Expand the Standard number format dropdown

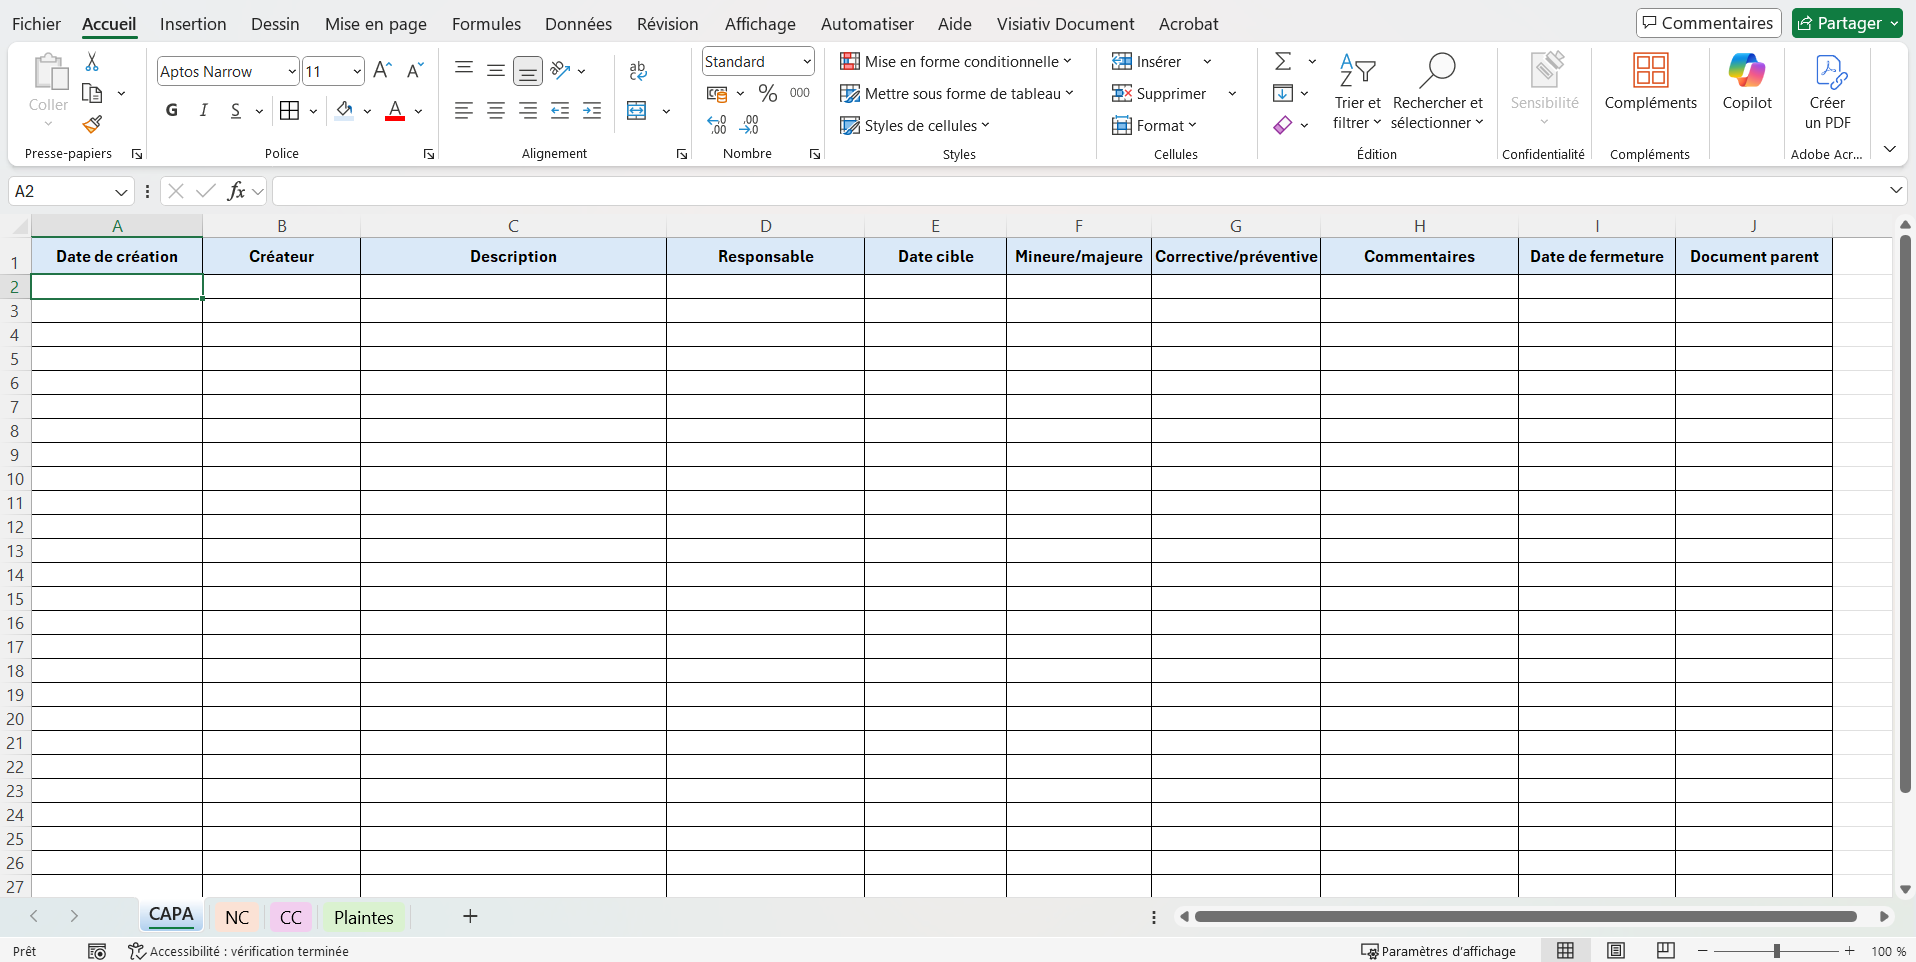coord(806,62)
